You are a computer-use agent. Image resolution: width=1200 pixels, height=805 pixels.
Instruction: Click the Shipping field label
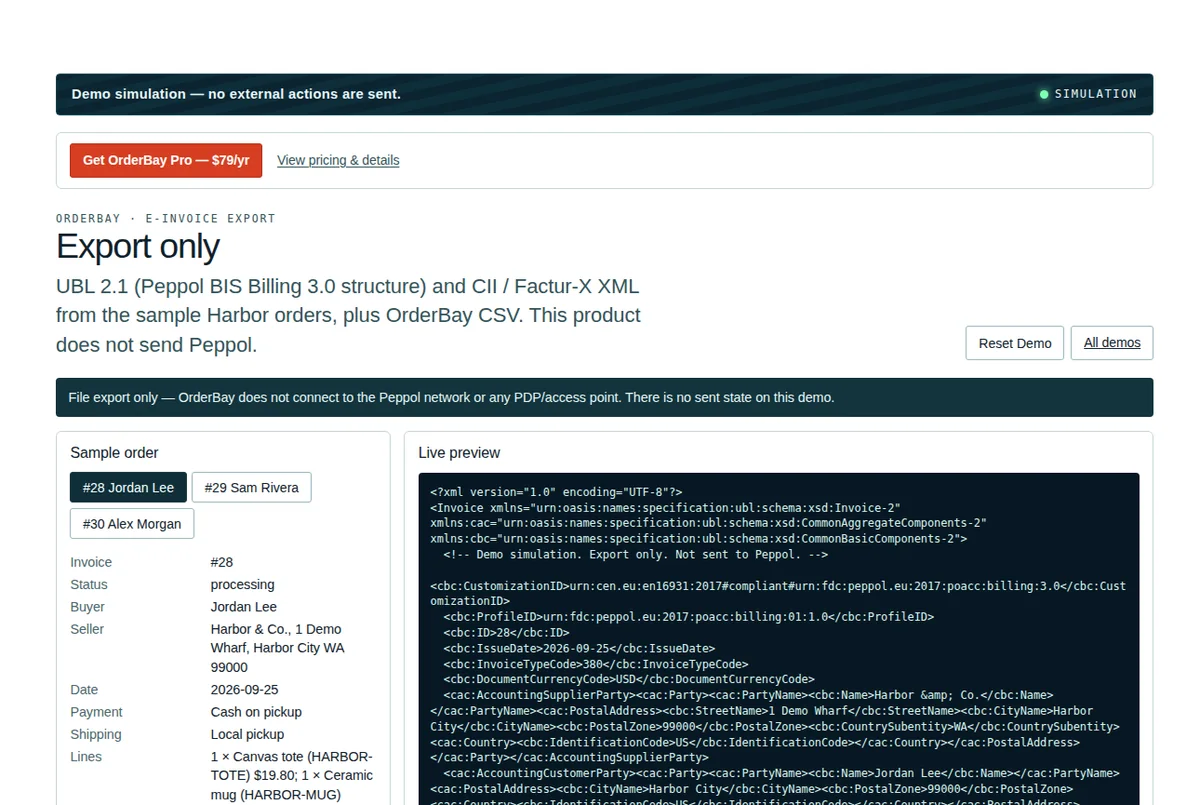pyautogui.click(x=96, y=734)
